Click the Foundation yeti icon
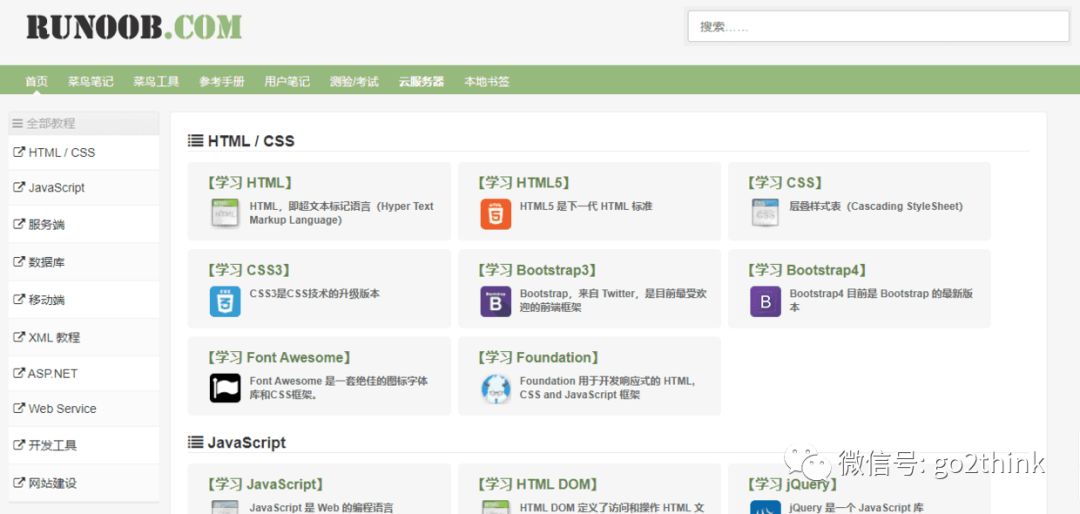 495,388
